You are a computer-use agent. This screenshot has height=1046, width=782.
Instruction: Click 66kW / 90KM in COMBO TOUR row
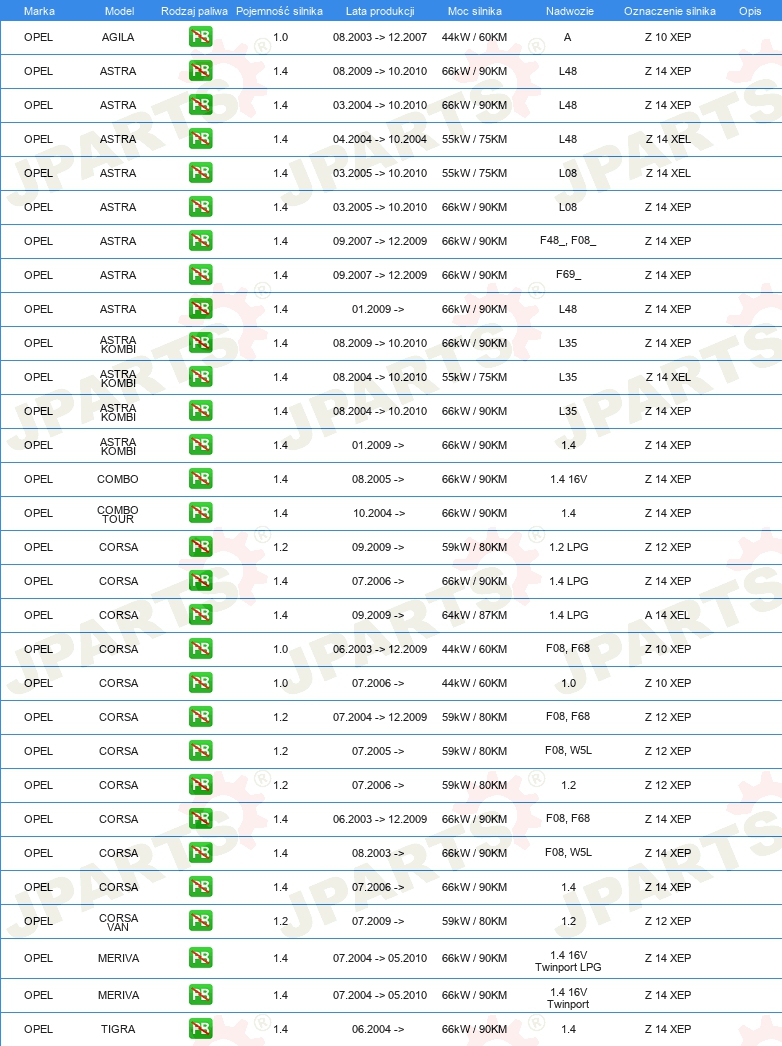click(x=474, y=514)
